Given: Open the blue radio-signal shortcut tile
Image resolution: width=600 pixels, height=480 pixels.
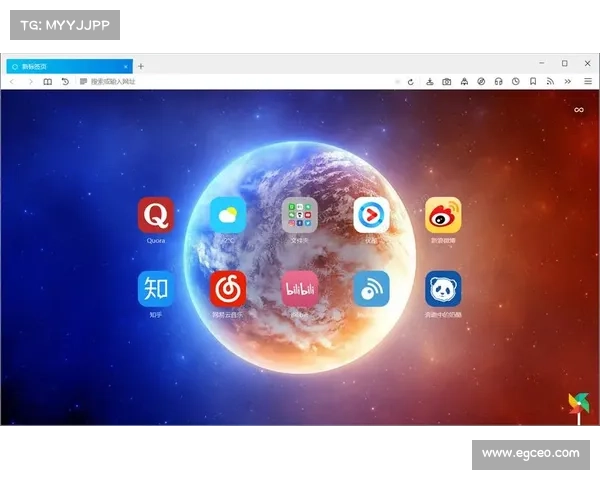Looking at the screenshot, I should pyautogui.click(x=371, y=289).
